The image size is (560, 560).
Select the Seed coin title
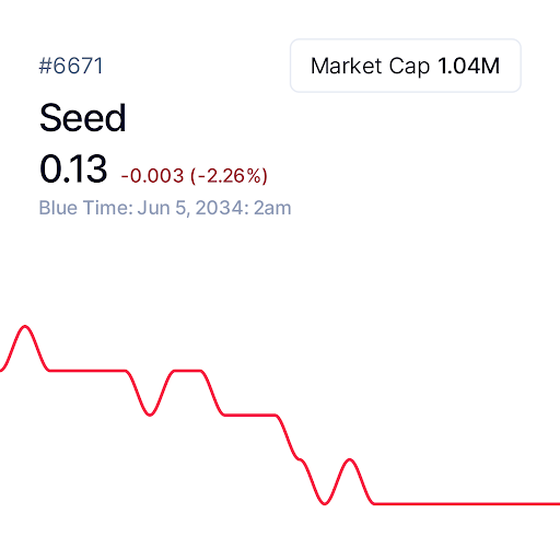[x=82, y=118]
